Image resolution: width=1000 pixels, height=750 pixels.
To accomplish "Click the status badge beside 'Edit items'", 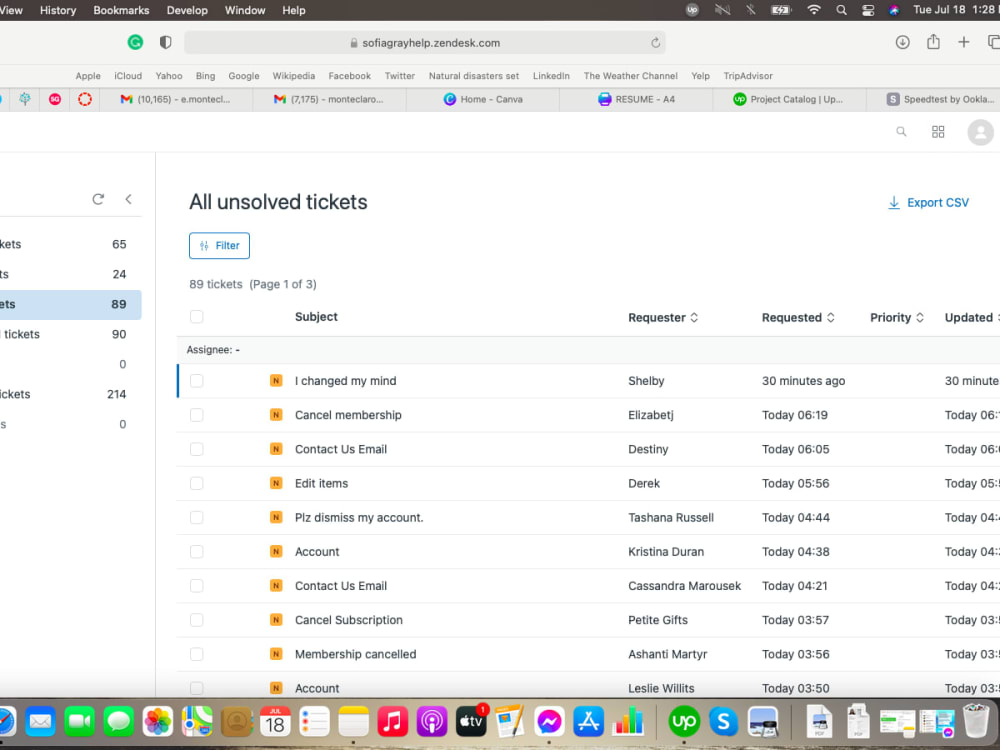I will 276,483.
